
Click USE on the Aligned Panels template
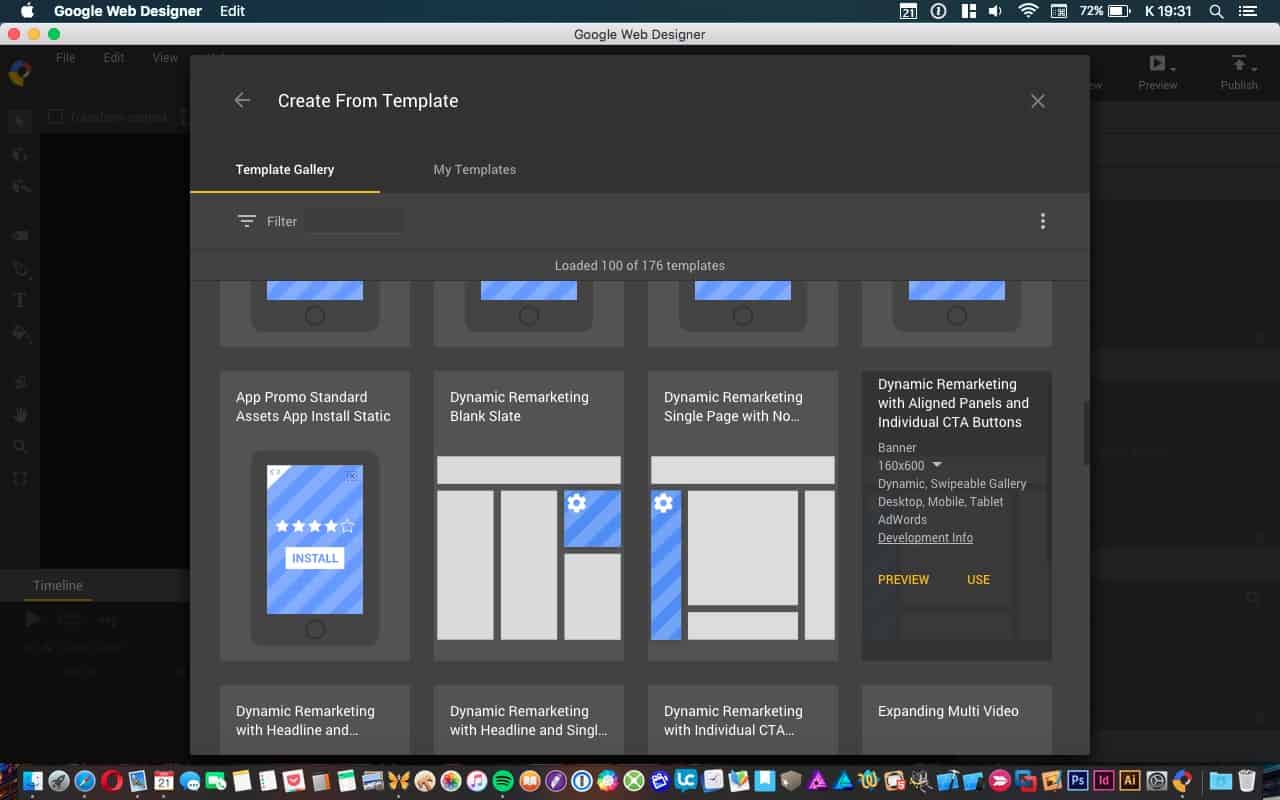(979, 580)
